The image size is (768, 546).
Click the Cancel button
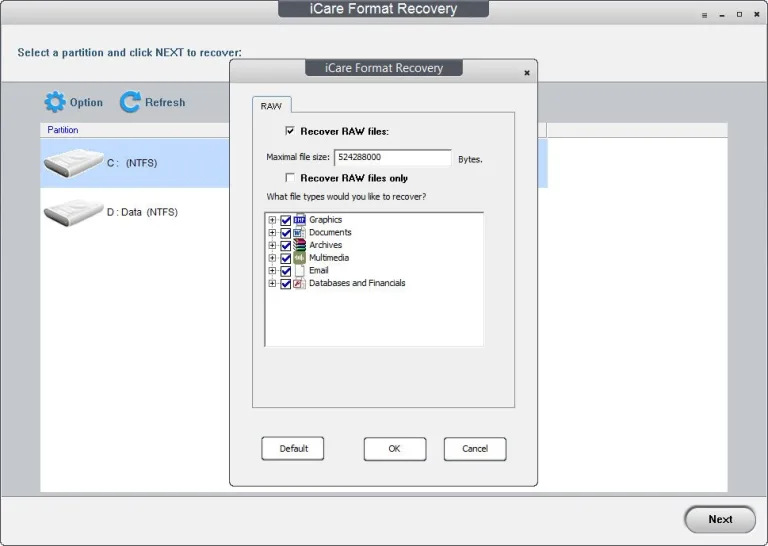(475, 449)
